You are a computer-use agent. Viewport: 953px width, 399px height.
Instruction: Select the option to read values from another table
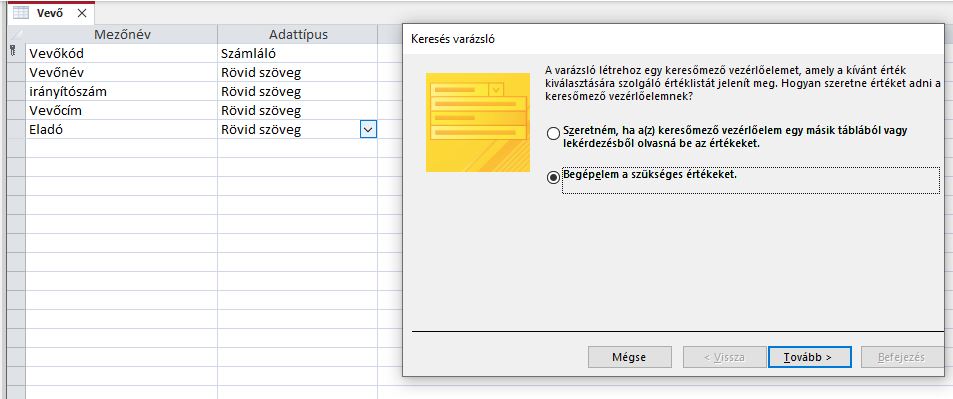[553, 134]
